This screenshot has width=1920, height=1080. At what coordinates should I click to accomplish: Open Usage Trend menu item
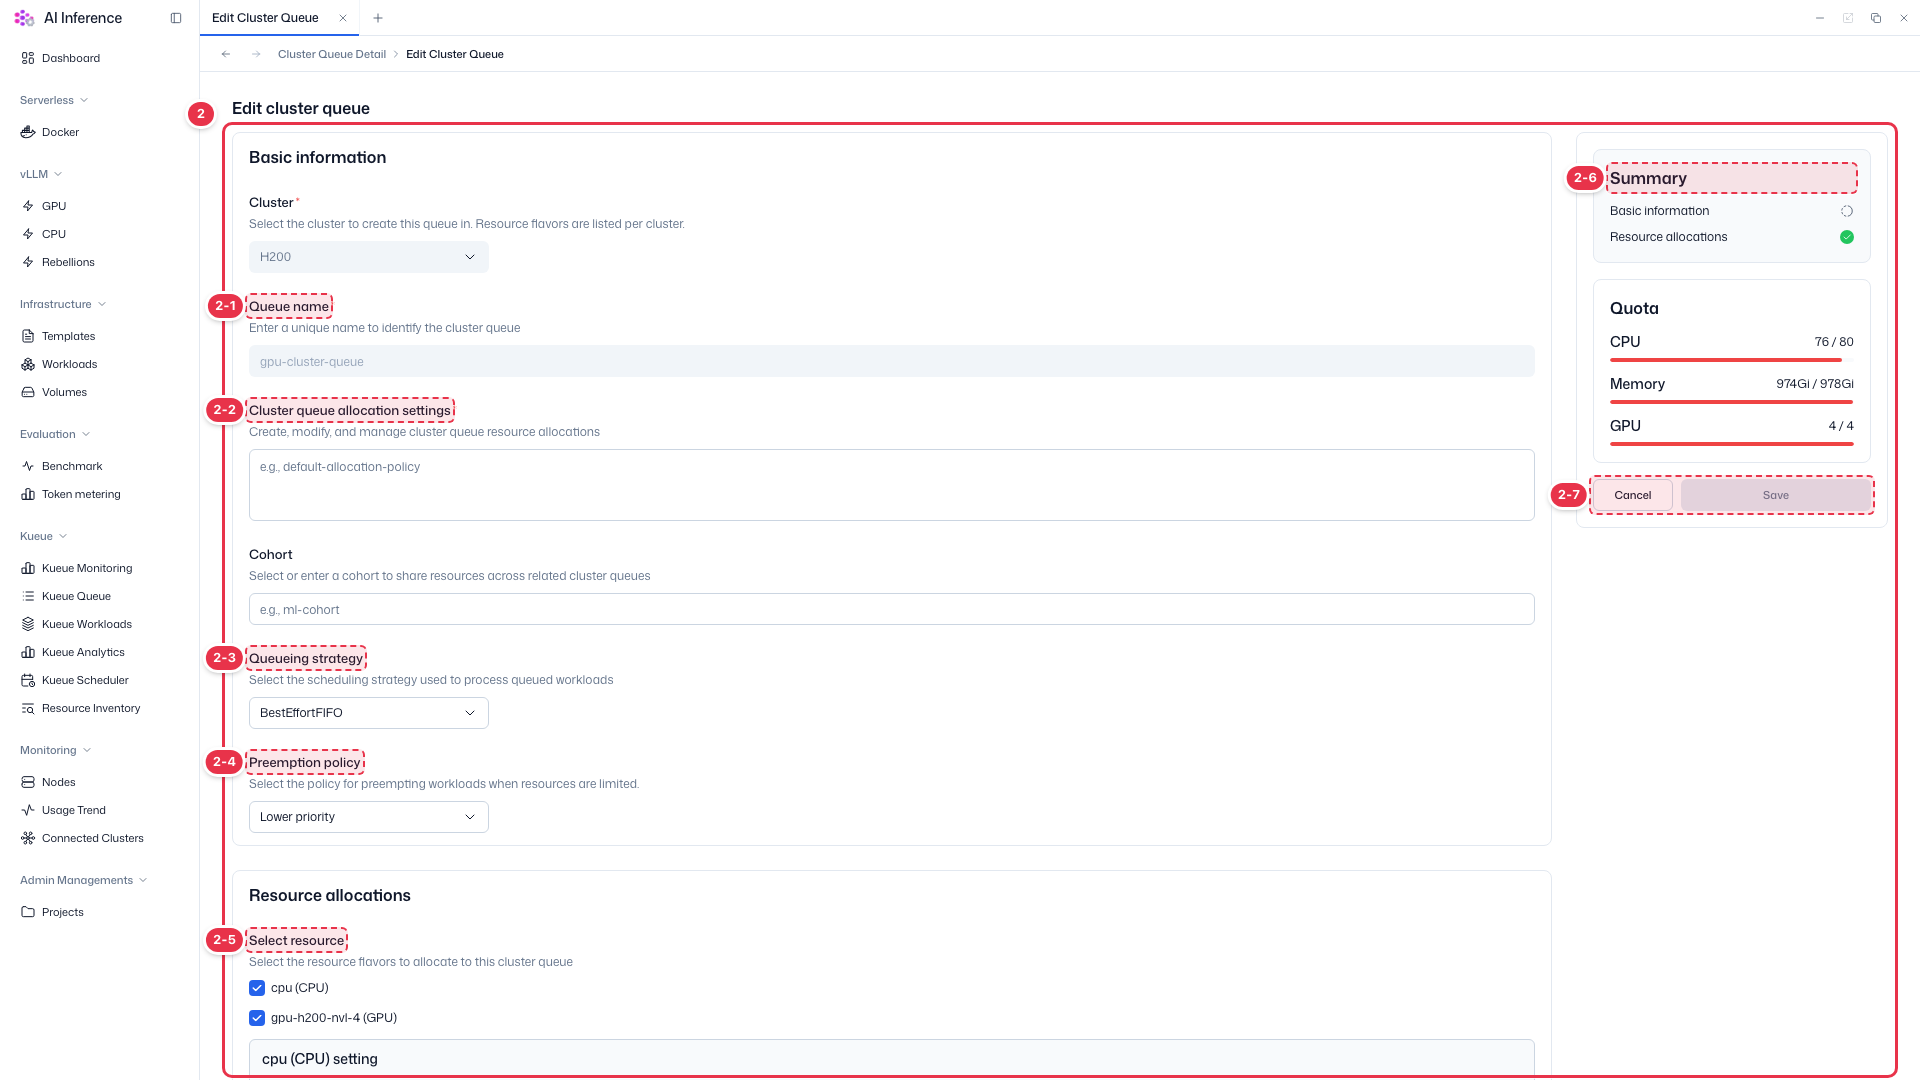73,810
